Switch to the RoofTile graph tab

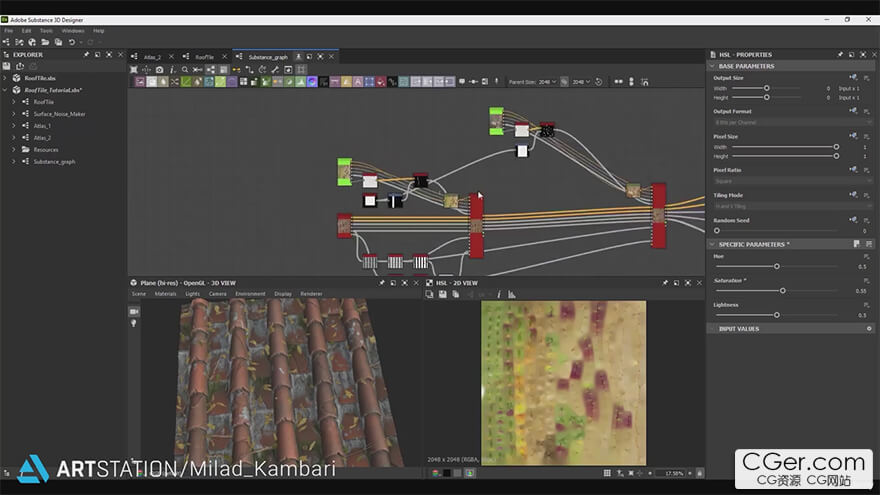point(204,57)
